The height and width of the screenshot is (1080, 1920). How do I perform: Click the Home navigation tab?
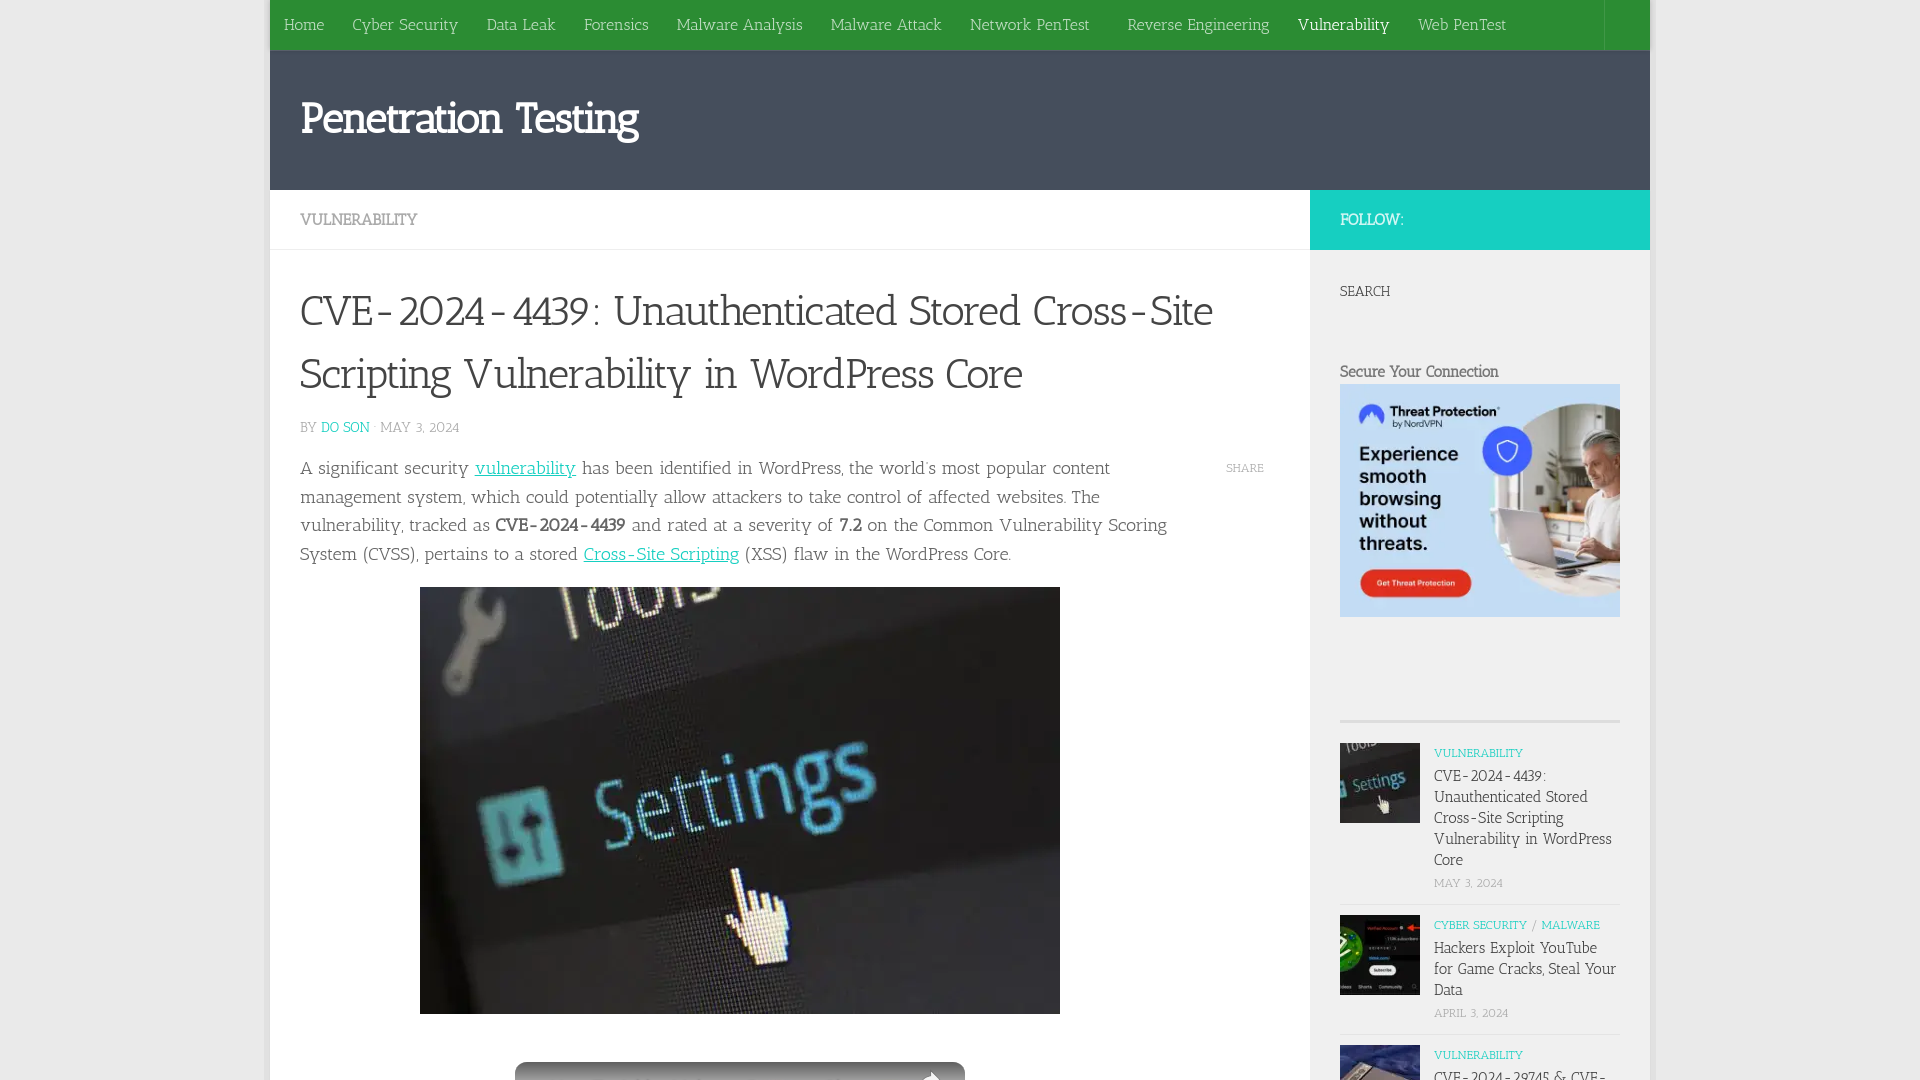pyautogui.click(x=303, y=24)
